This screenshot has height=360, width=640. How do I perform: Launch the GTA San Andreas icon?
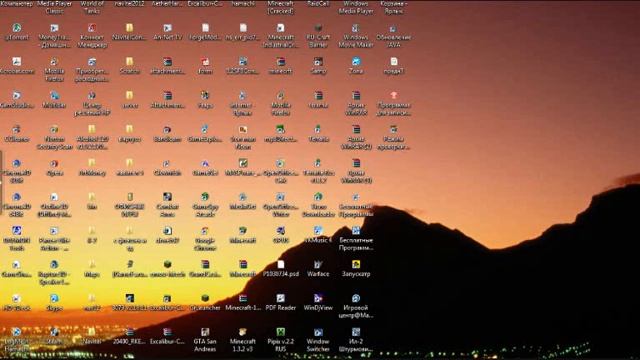coord(205,332)
